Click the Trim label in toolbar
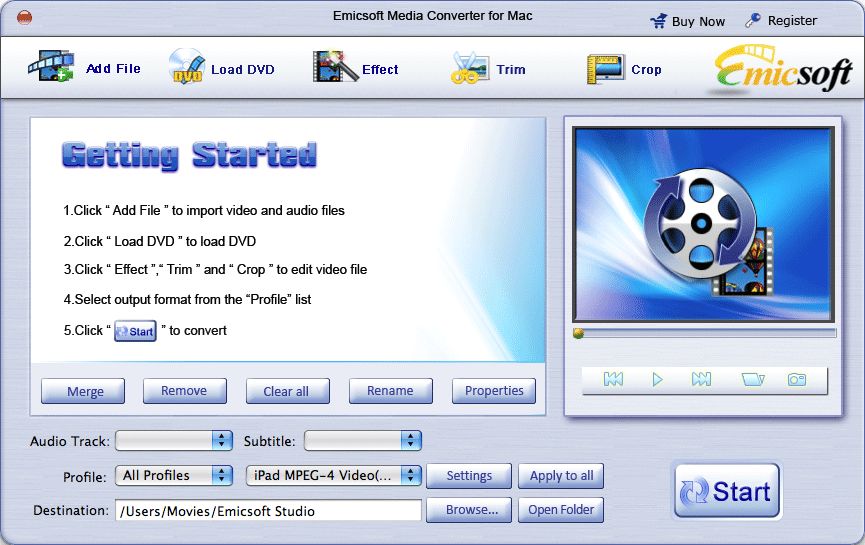865x545 pixels. (x=511, y=70)
